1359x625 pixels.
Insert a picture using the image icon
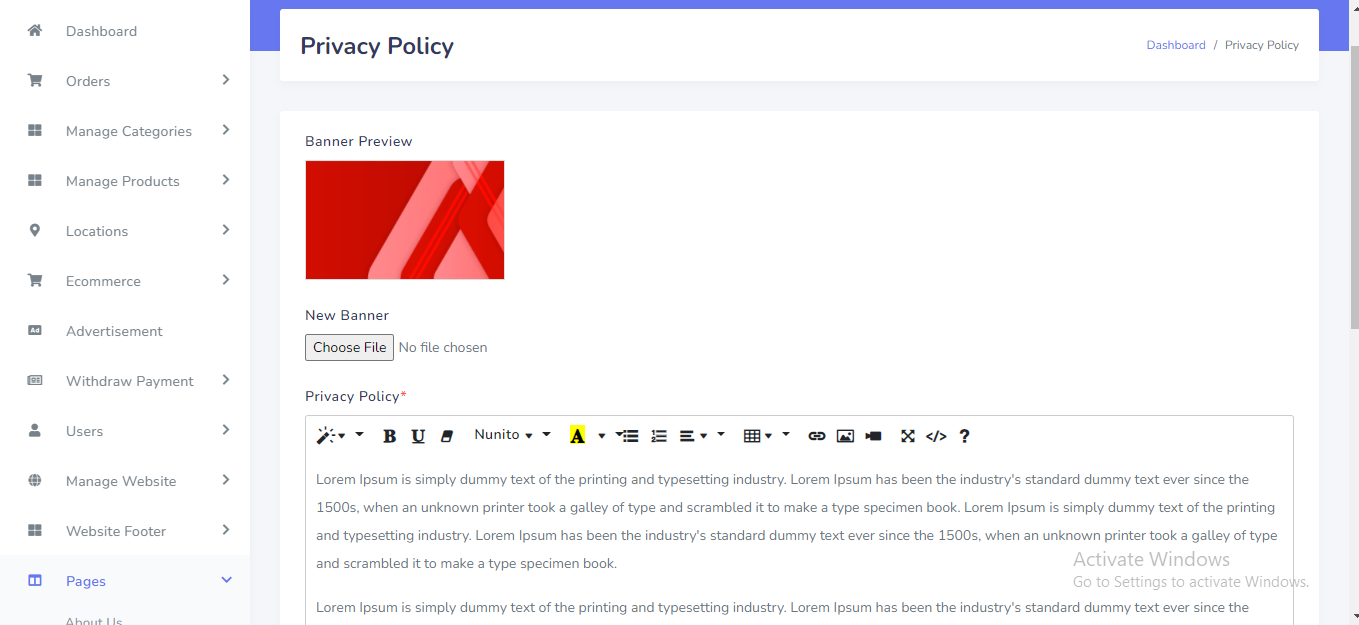[x=845, y=436]
